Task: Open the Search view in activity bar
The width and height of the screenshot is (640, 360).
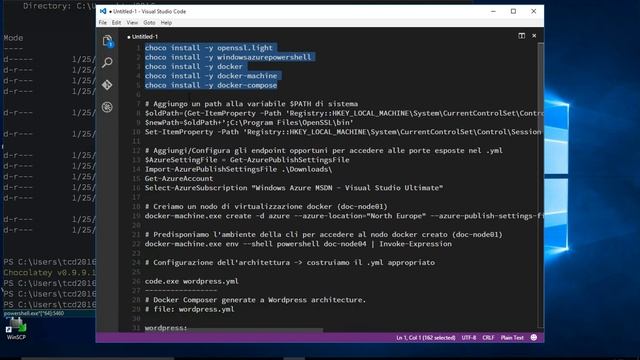Action: pyautogui.click(x=107, y=62)
